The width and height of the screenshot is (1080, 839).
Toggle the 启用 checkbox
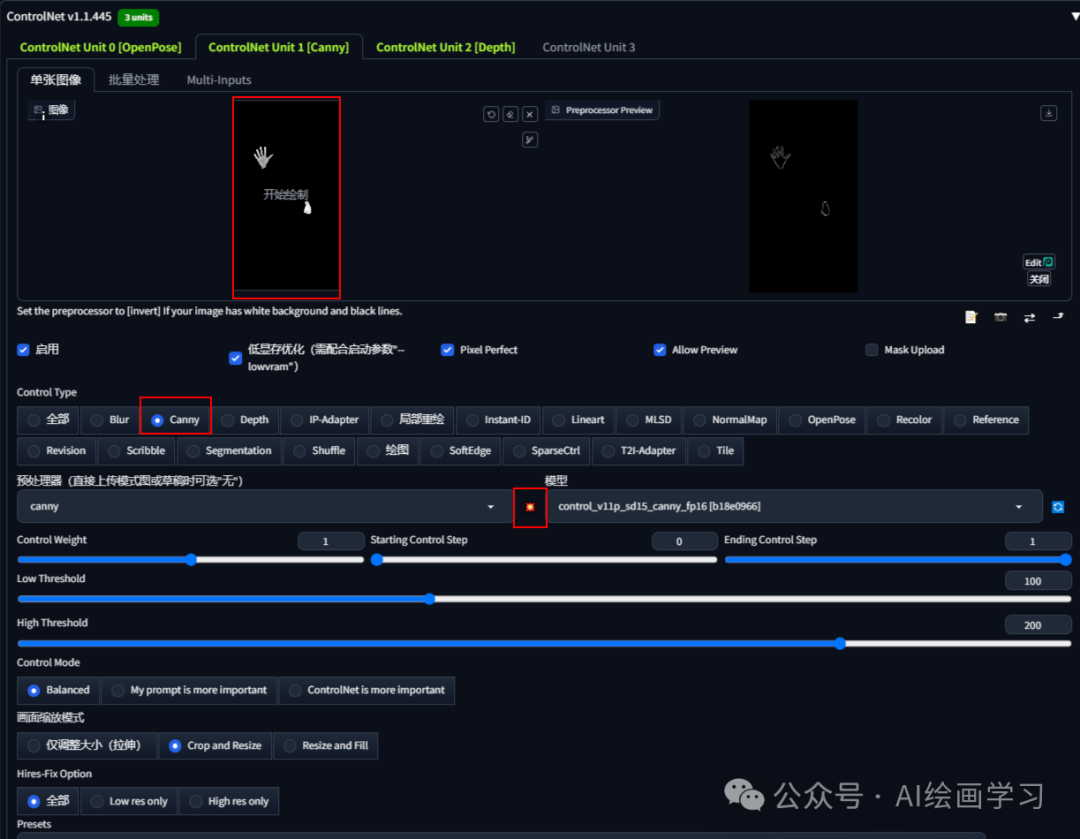pos(23,349)
